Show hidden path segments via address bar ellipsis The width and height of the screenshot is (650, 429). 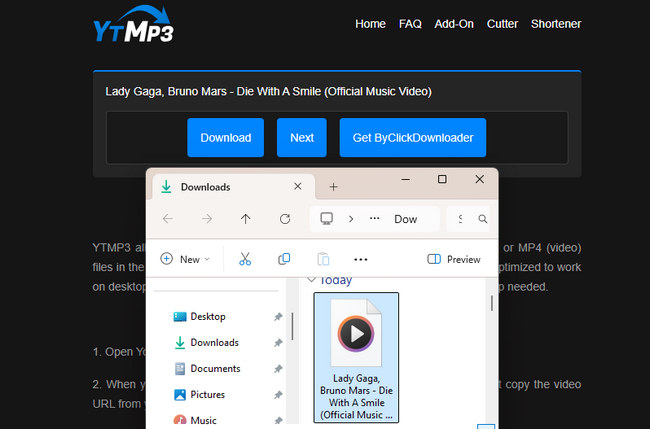point(374,218)
